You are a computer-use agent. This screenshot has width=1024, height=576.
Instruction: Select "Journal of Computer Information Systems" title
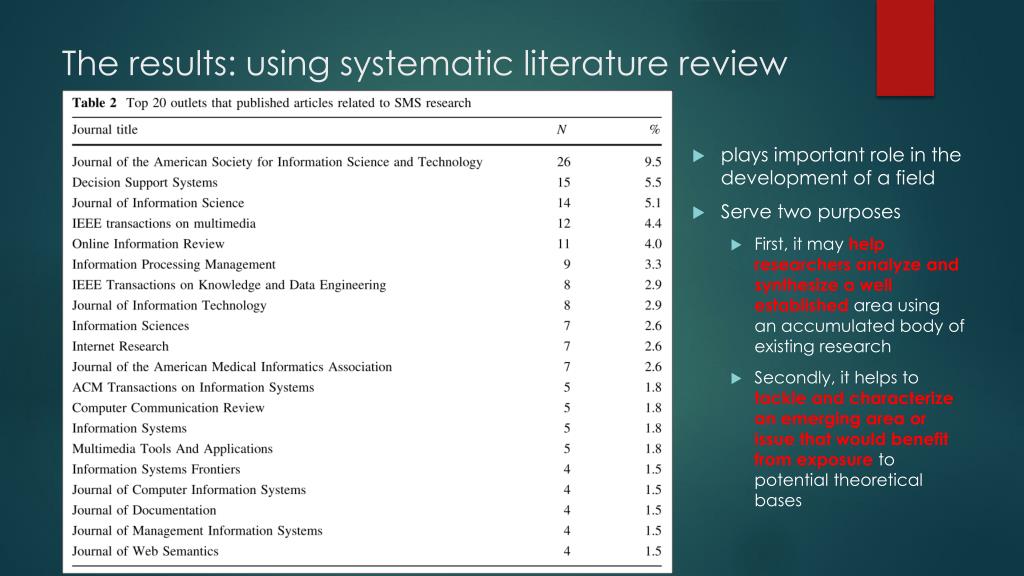click(189, 490)
